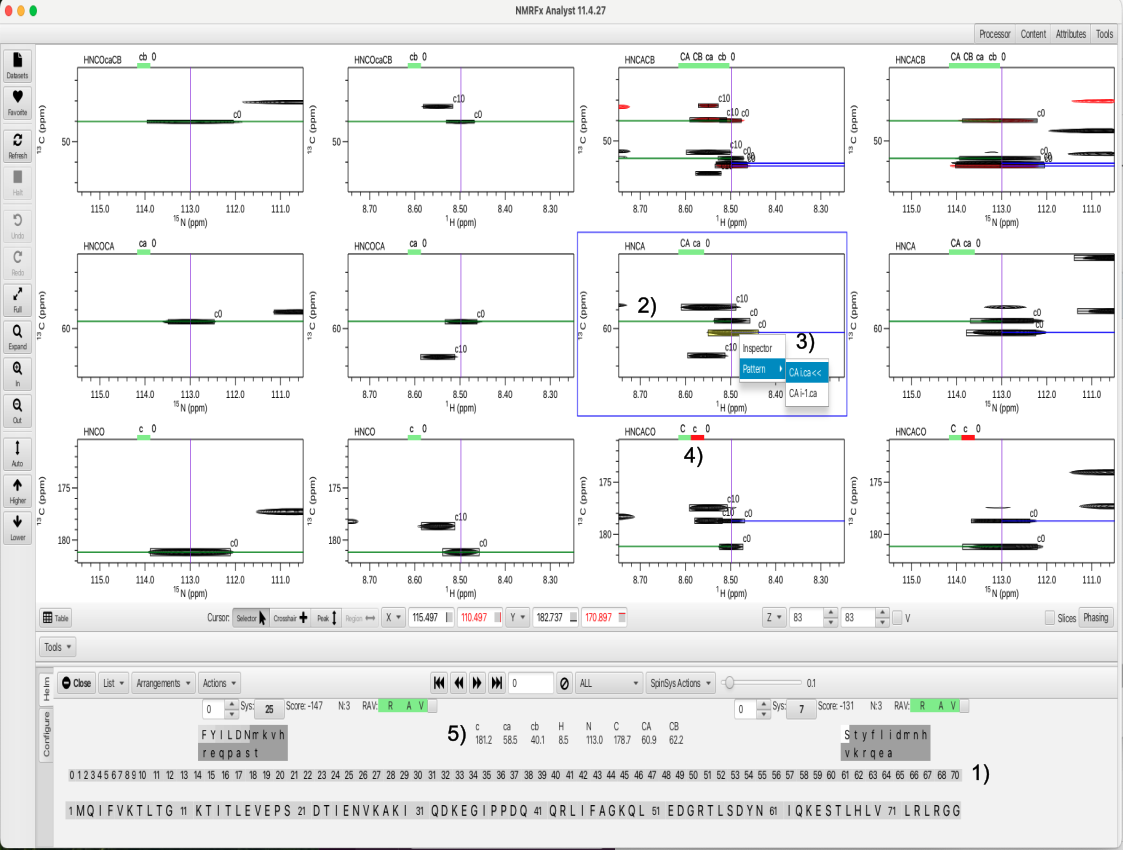Close the Helm spin system panel
Screen dimensions: 1123x850
point(76,683)
